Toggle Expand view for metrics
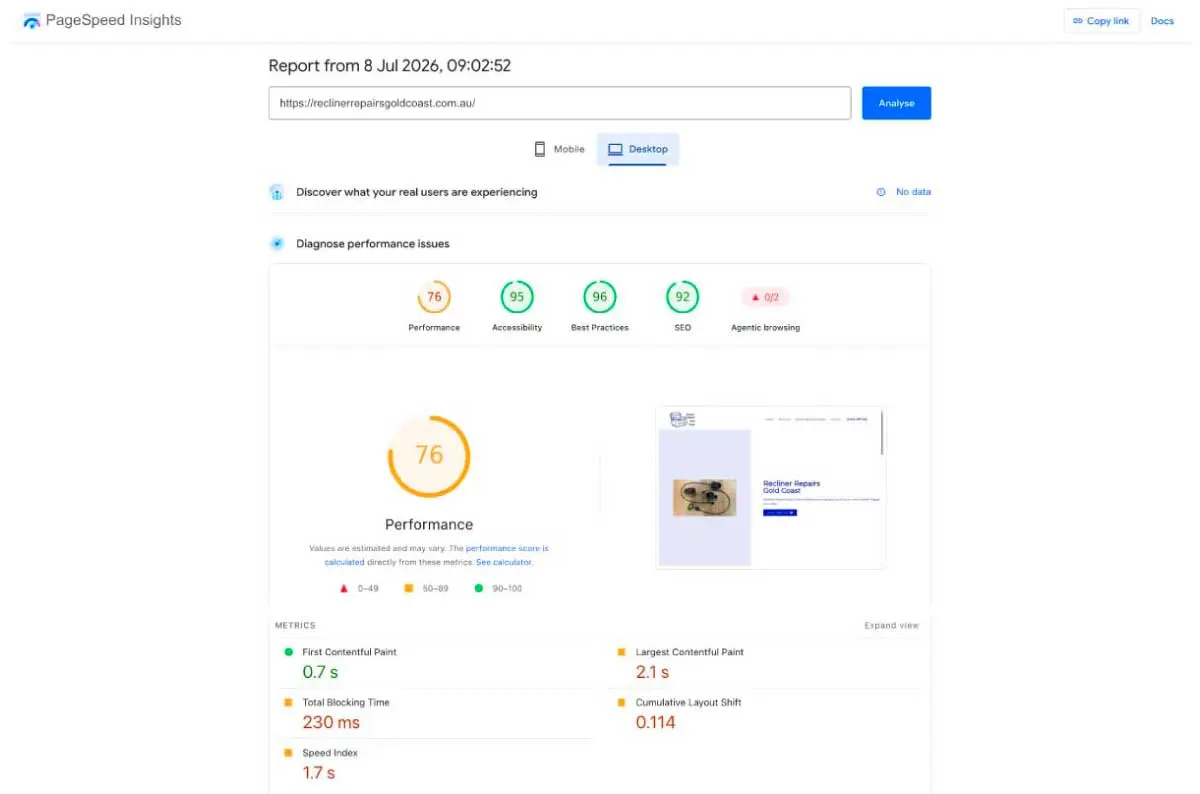The image size is (1200, 794). [x=891, y=626]
